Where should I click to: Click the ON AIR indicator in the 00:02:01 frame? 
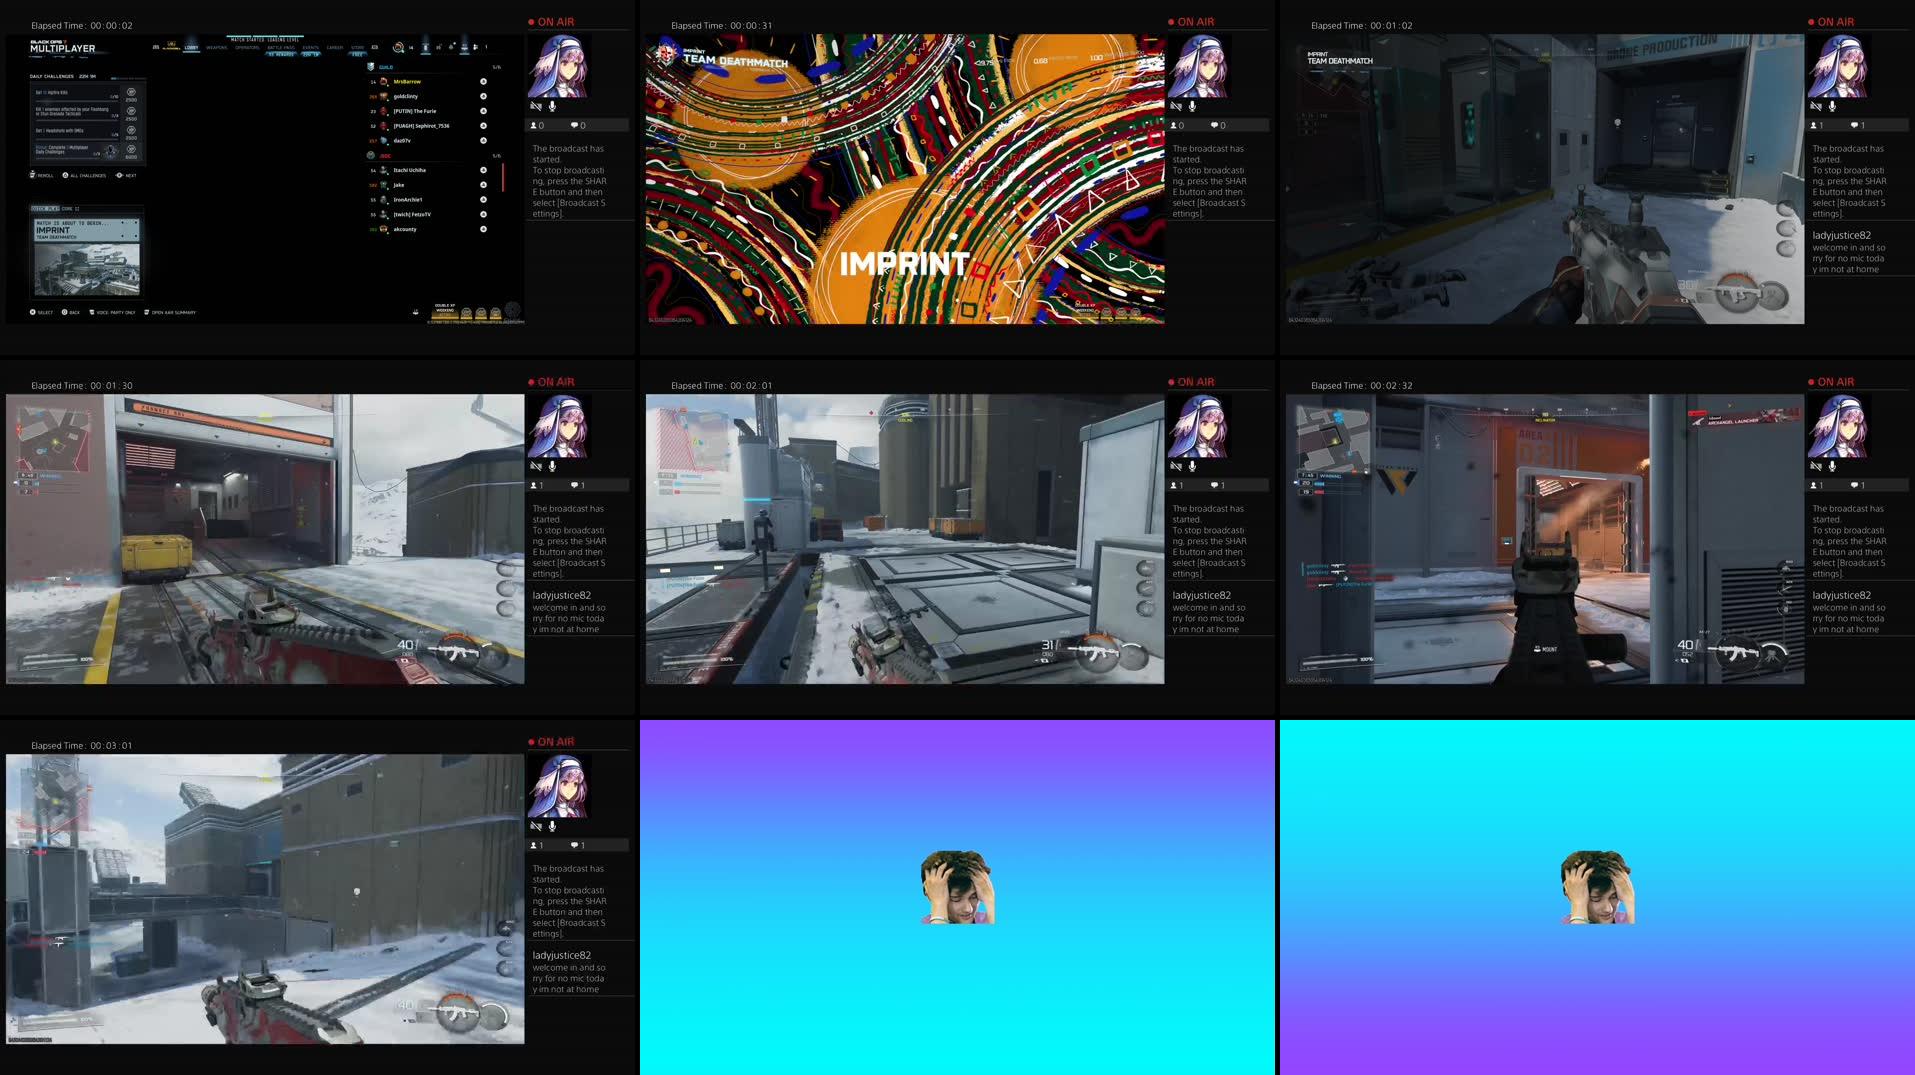pyautogui.click(x=1191, y=382)
